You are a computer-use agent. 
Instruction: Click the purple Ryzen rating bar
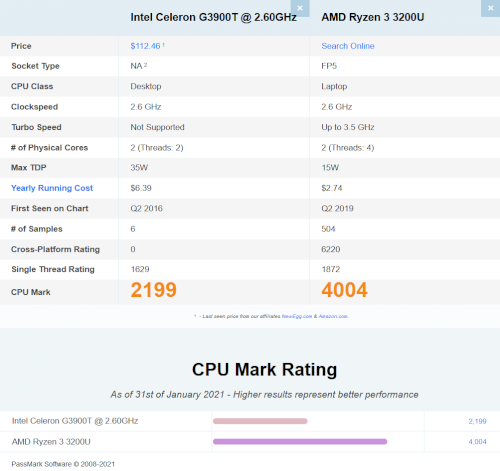[x=300, y=442]
